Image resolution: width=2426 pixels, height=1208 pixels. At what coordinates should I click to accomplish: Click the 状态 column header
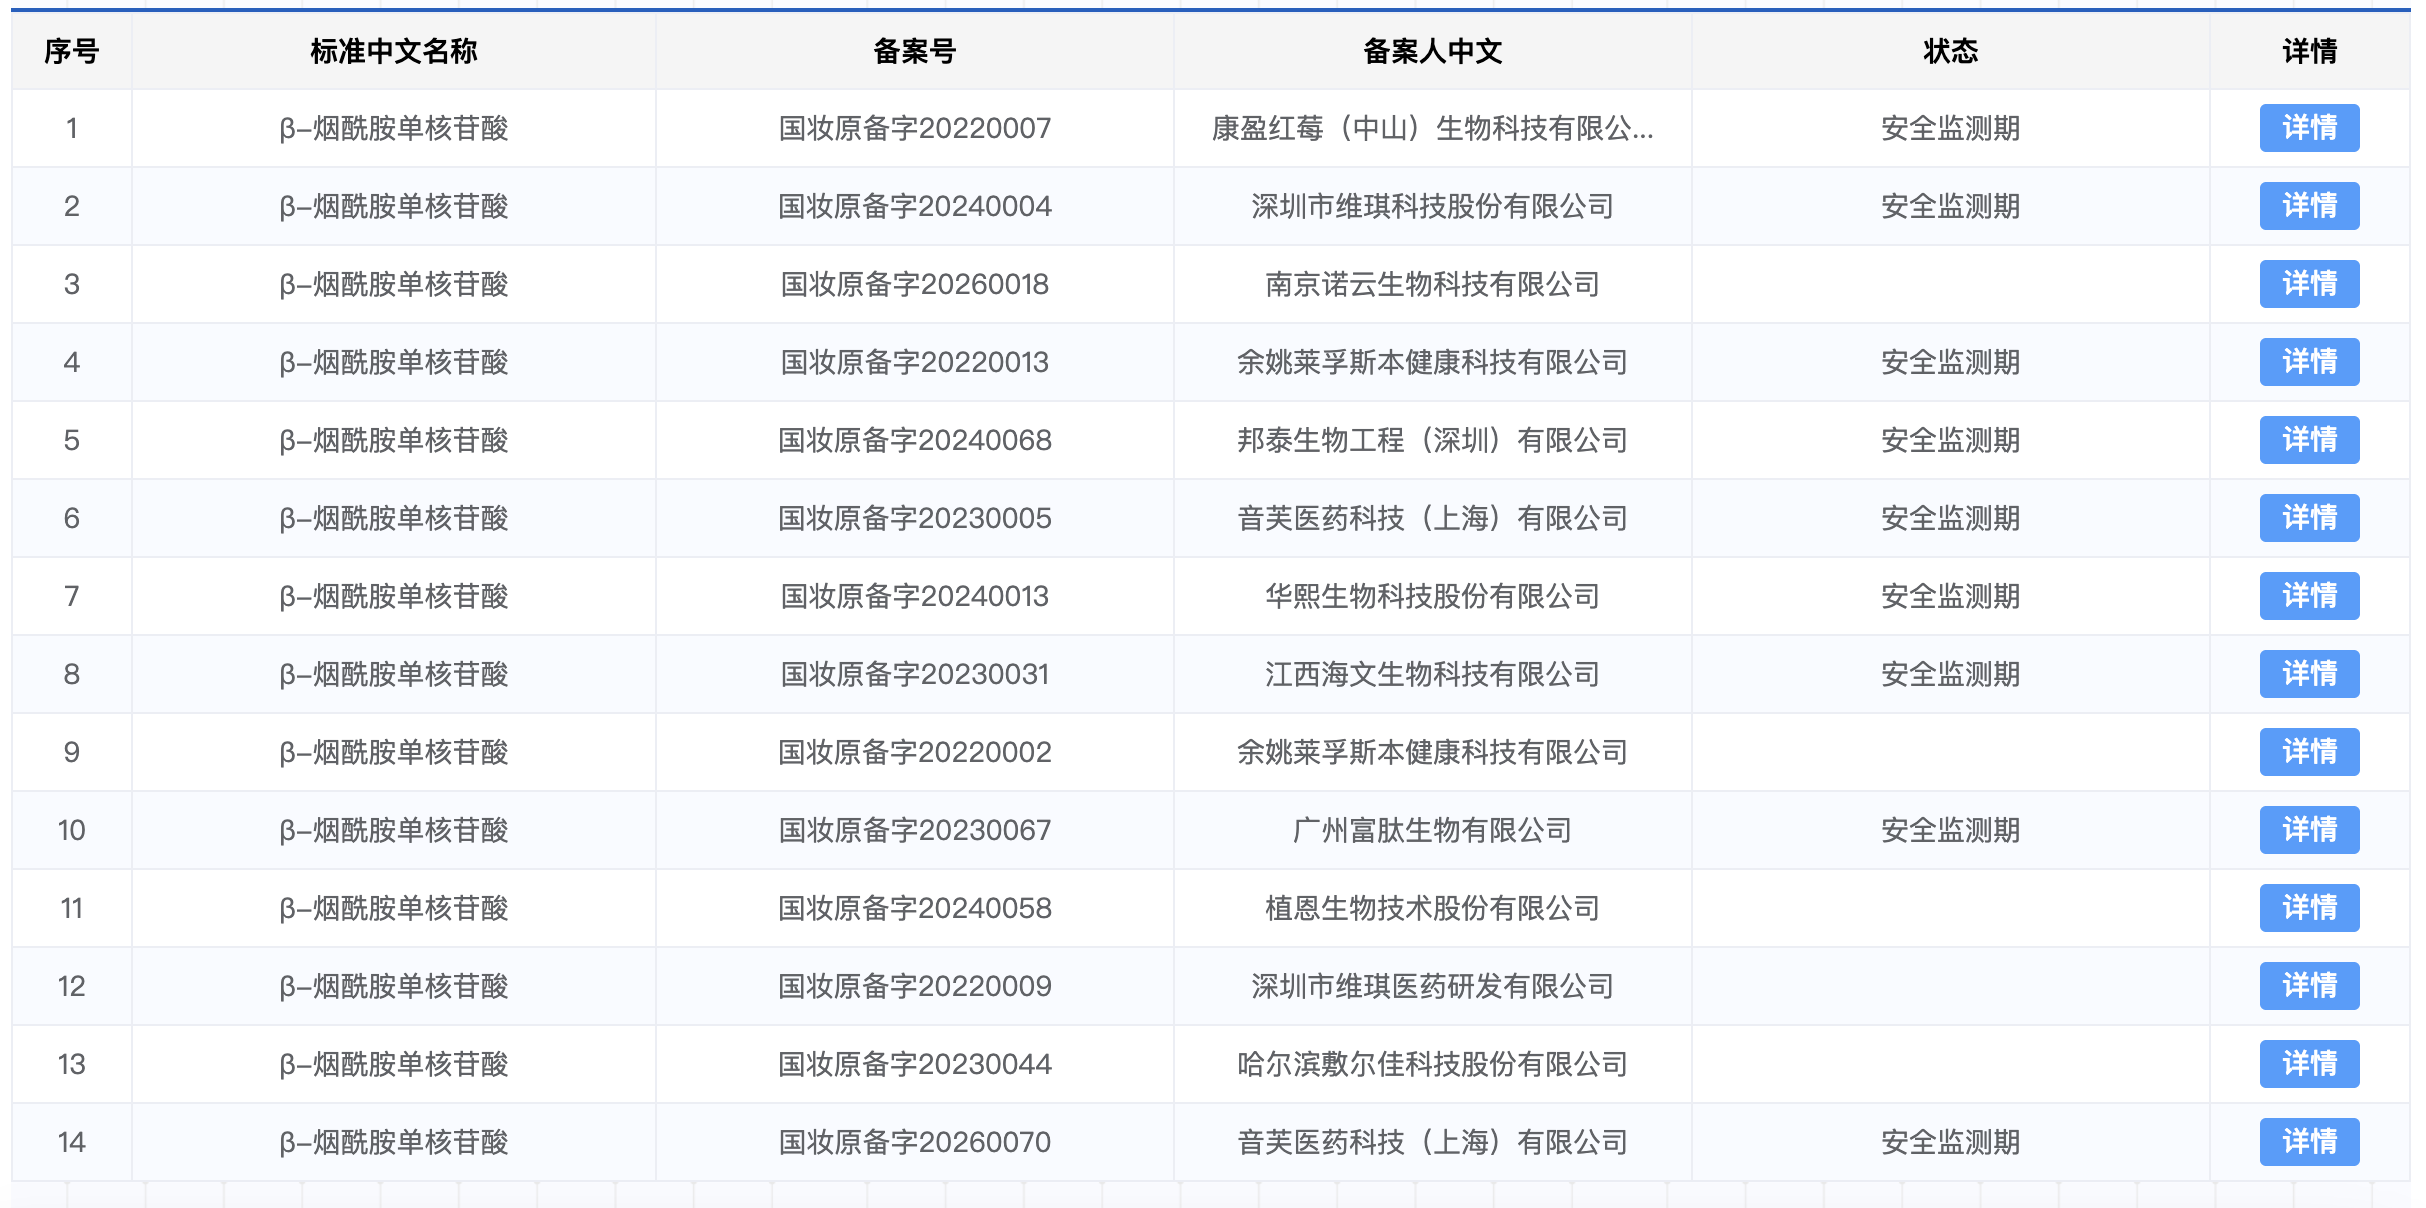pyautogui.click(x=1951, y=51)
